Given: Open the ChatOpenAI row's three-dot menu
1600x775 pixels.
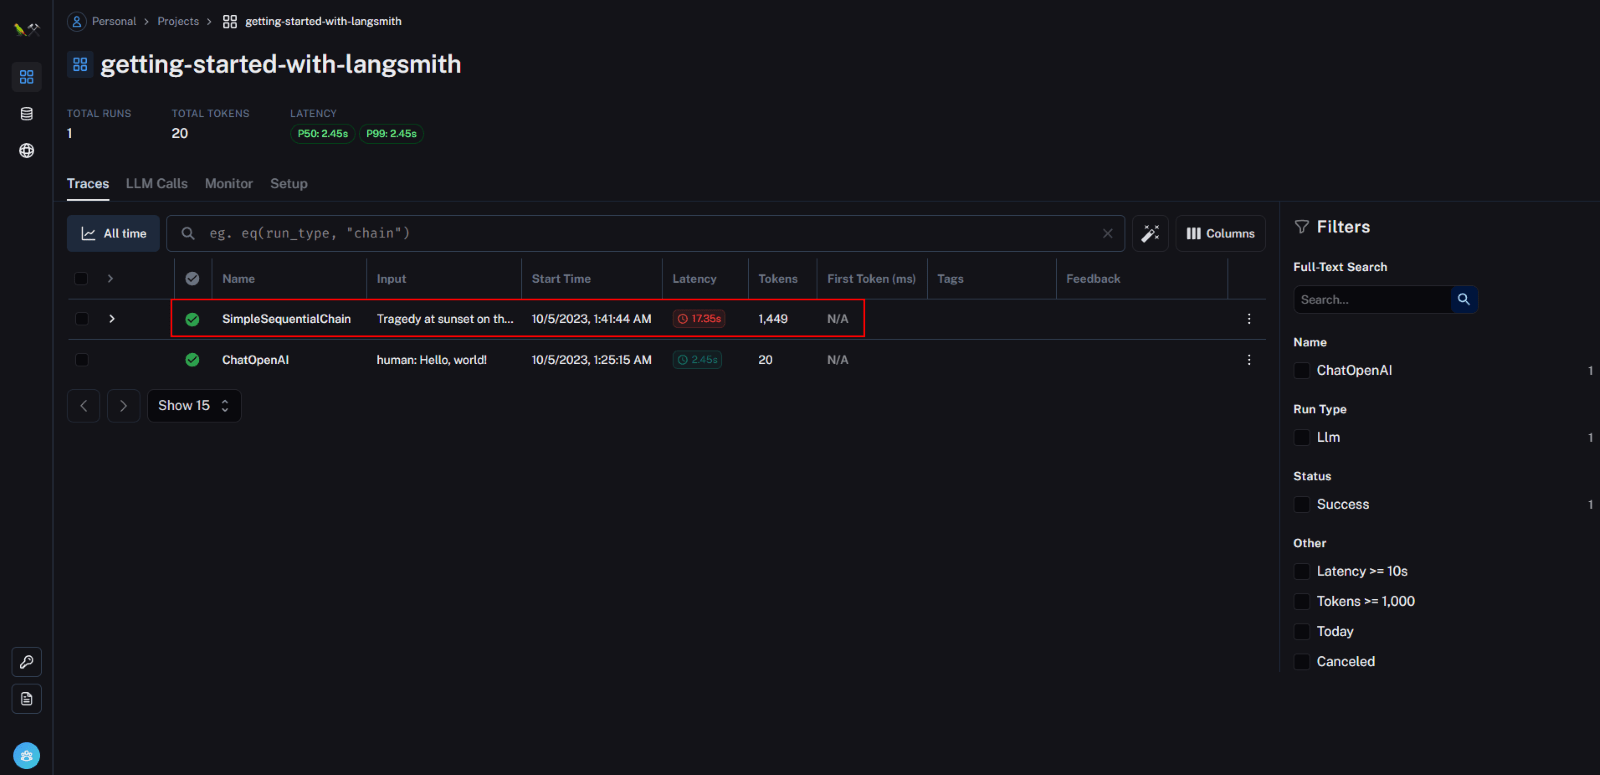Looking at the screenshot, I should (1249, 360).
